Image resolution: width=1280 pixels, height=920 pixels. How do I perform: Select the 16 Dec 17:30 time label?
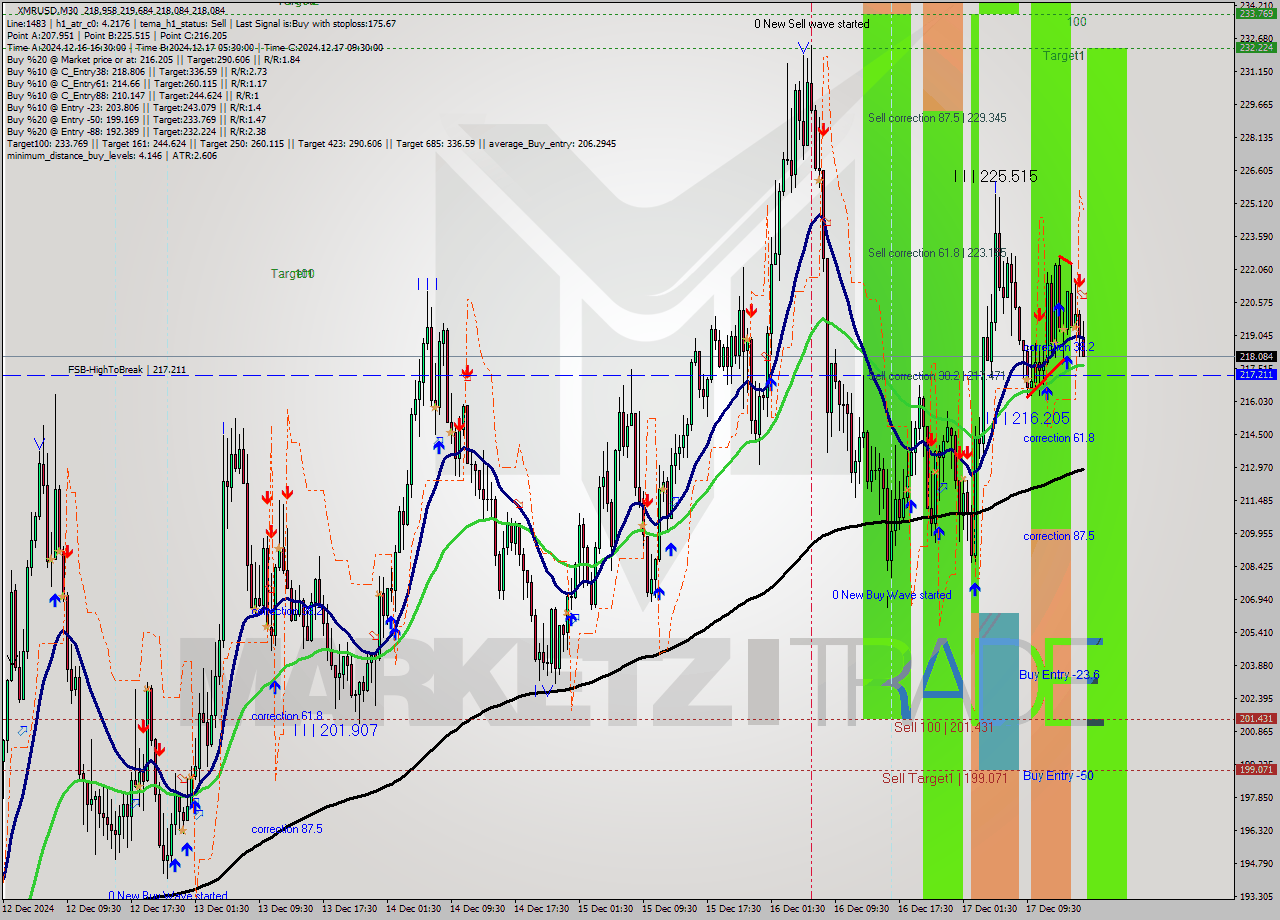pos(925,909)
